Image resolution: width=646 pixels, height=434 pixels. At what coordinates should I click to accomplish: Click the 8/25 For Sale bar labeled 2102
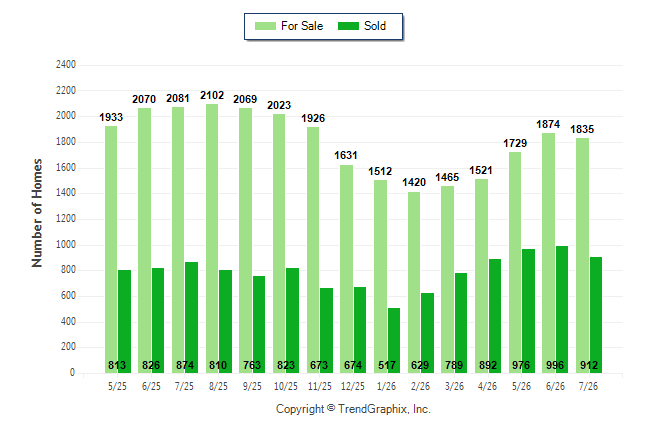(x=212, y=239)
